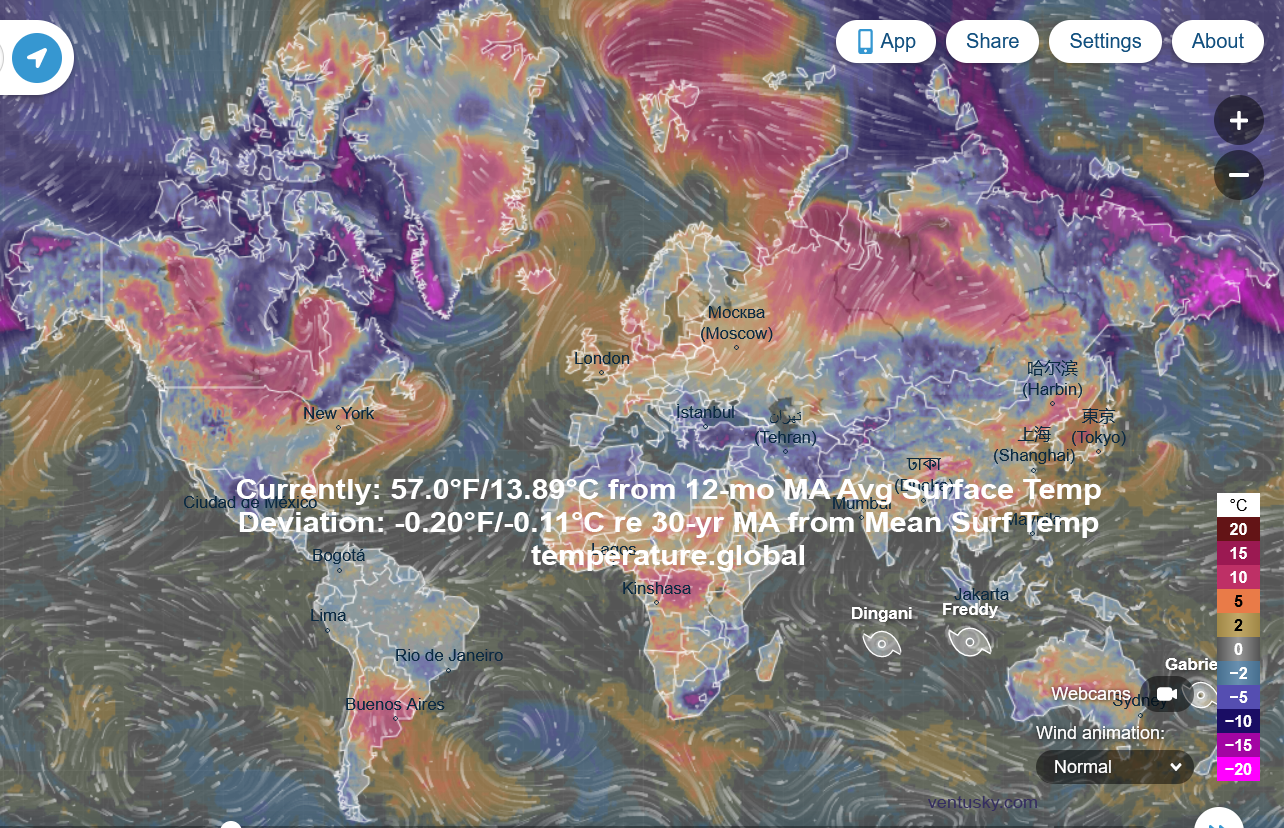Select the Dingani cyclone icon
Screen dimensions: 1284x828
click(x=881, y=643)
